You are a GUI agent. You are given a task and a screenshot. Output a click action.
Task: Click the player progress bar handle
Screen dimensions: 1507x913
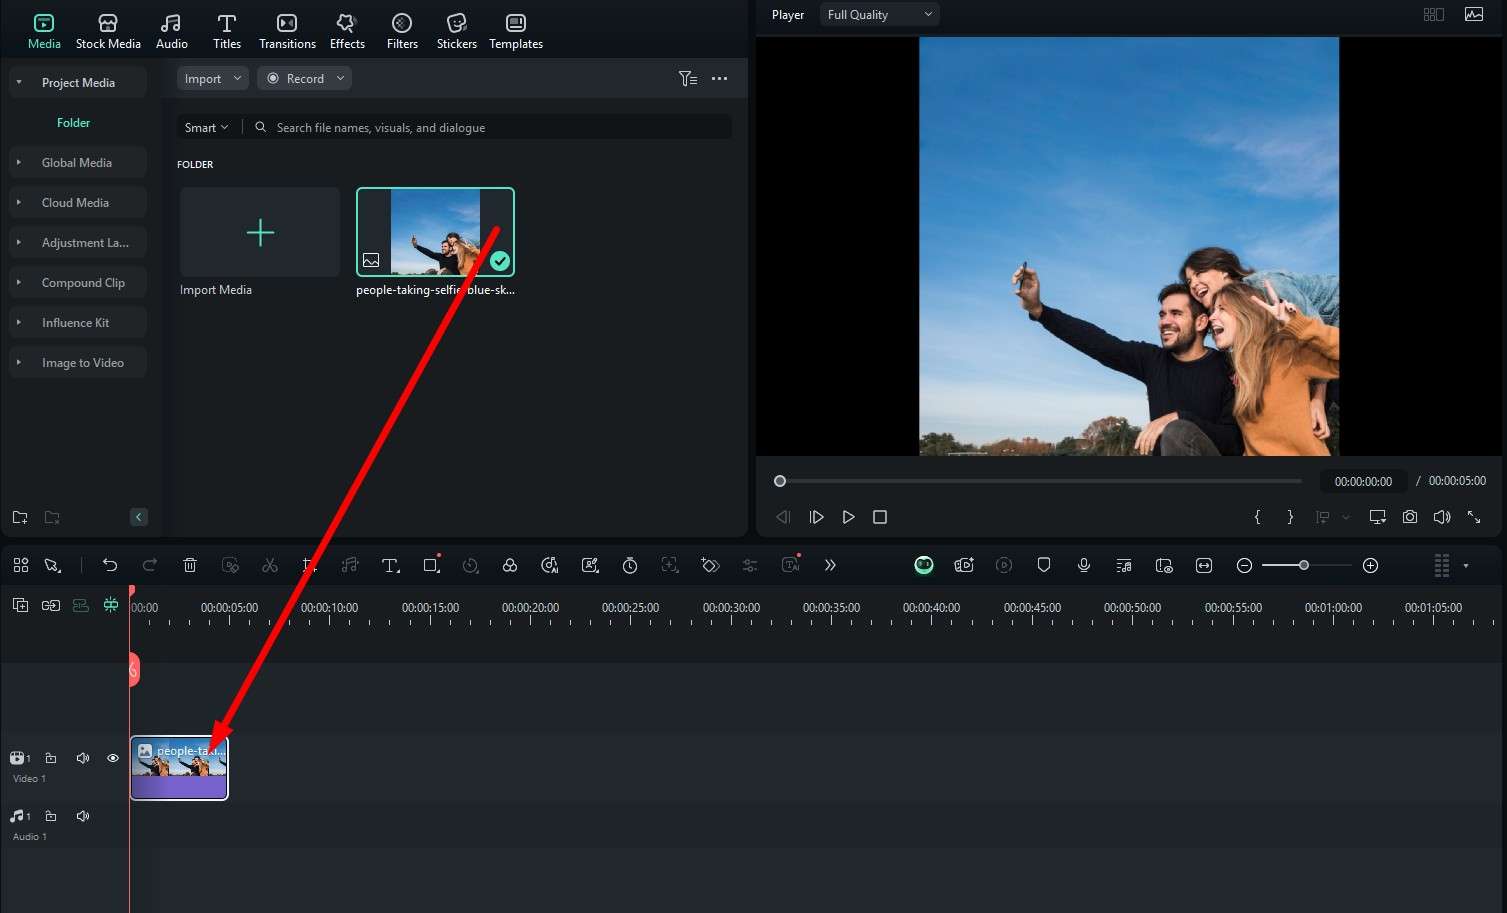click(780, 481)
